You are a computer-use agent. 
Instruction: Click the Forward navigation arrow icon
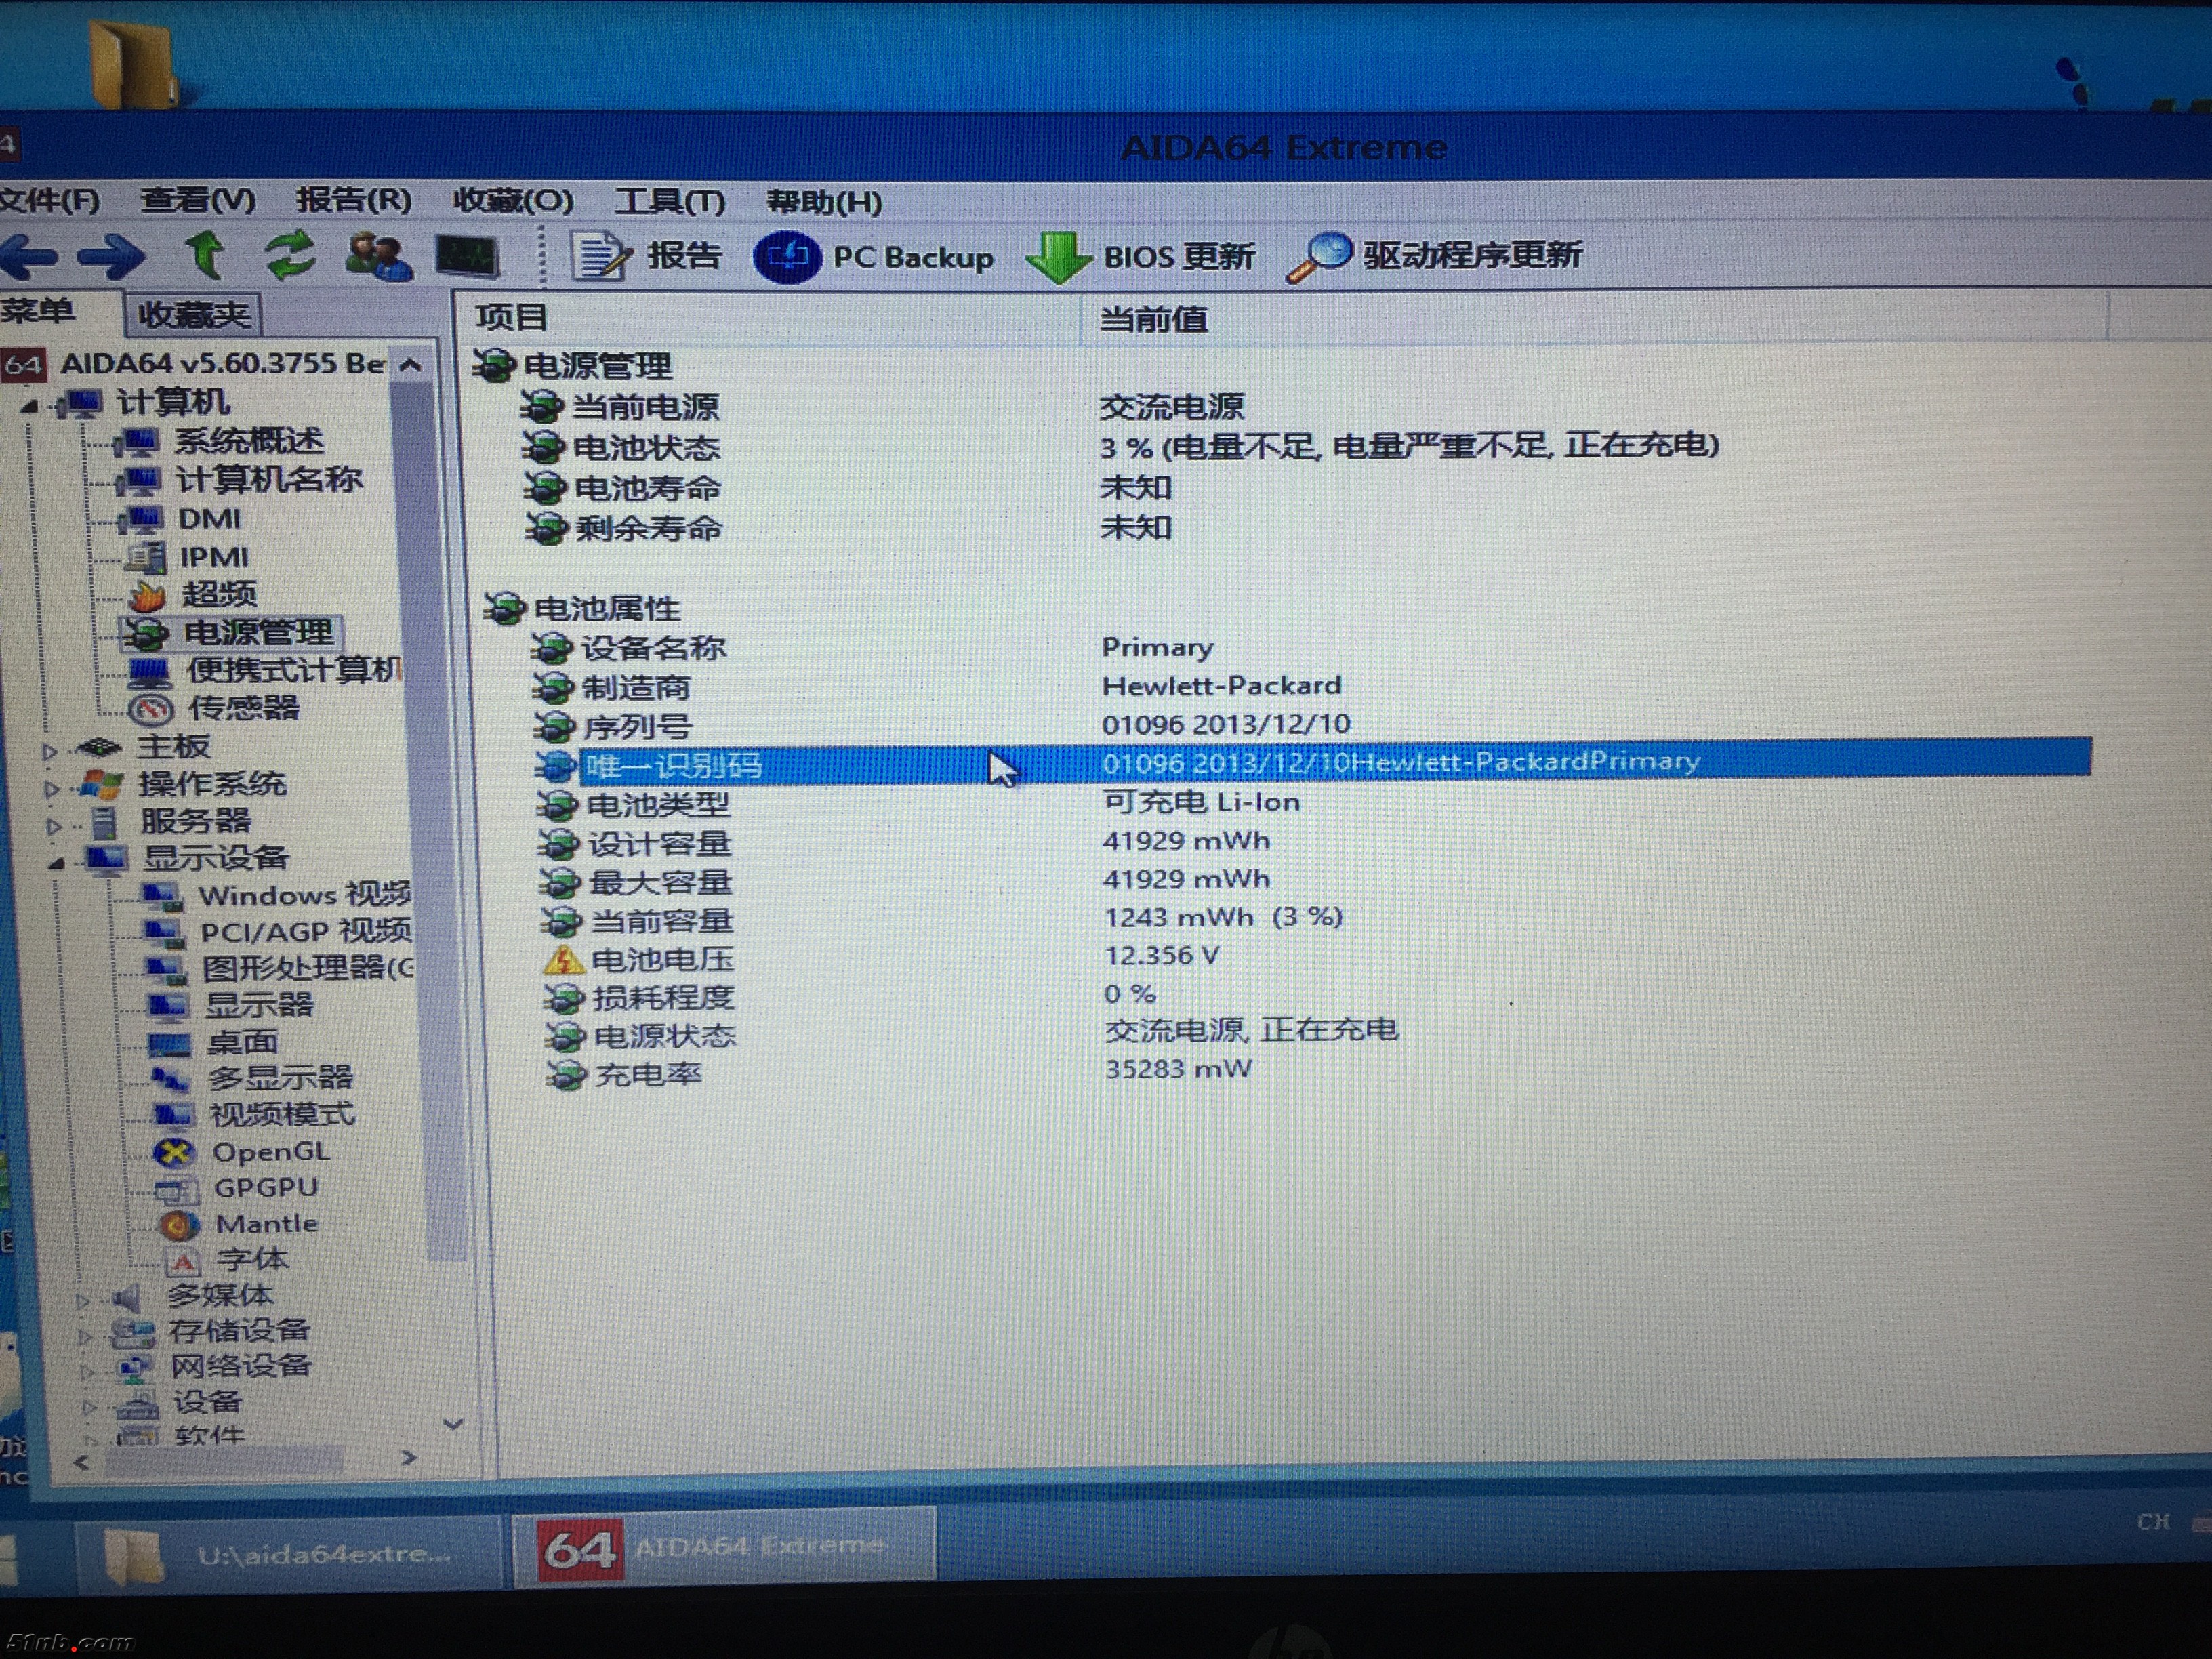[x=111, y=256]
